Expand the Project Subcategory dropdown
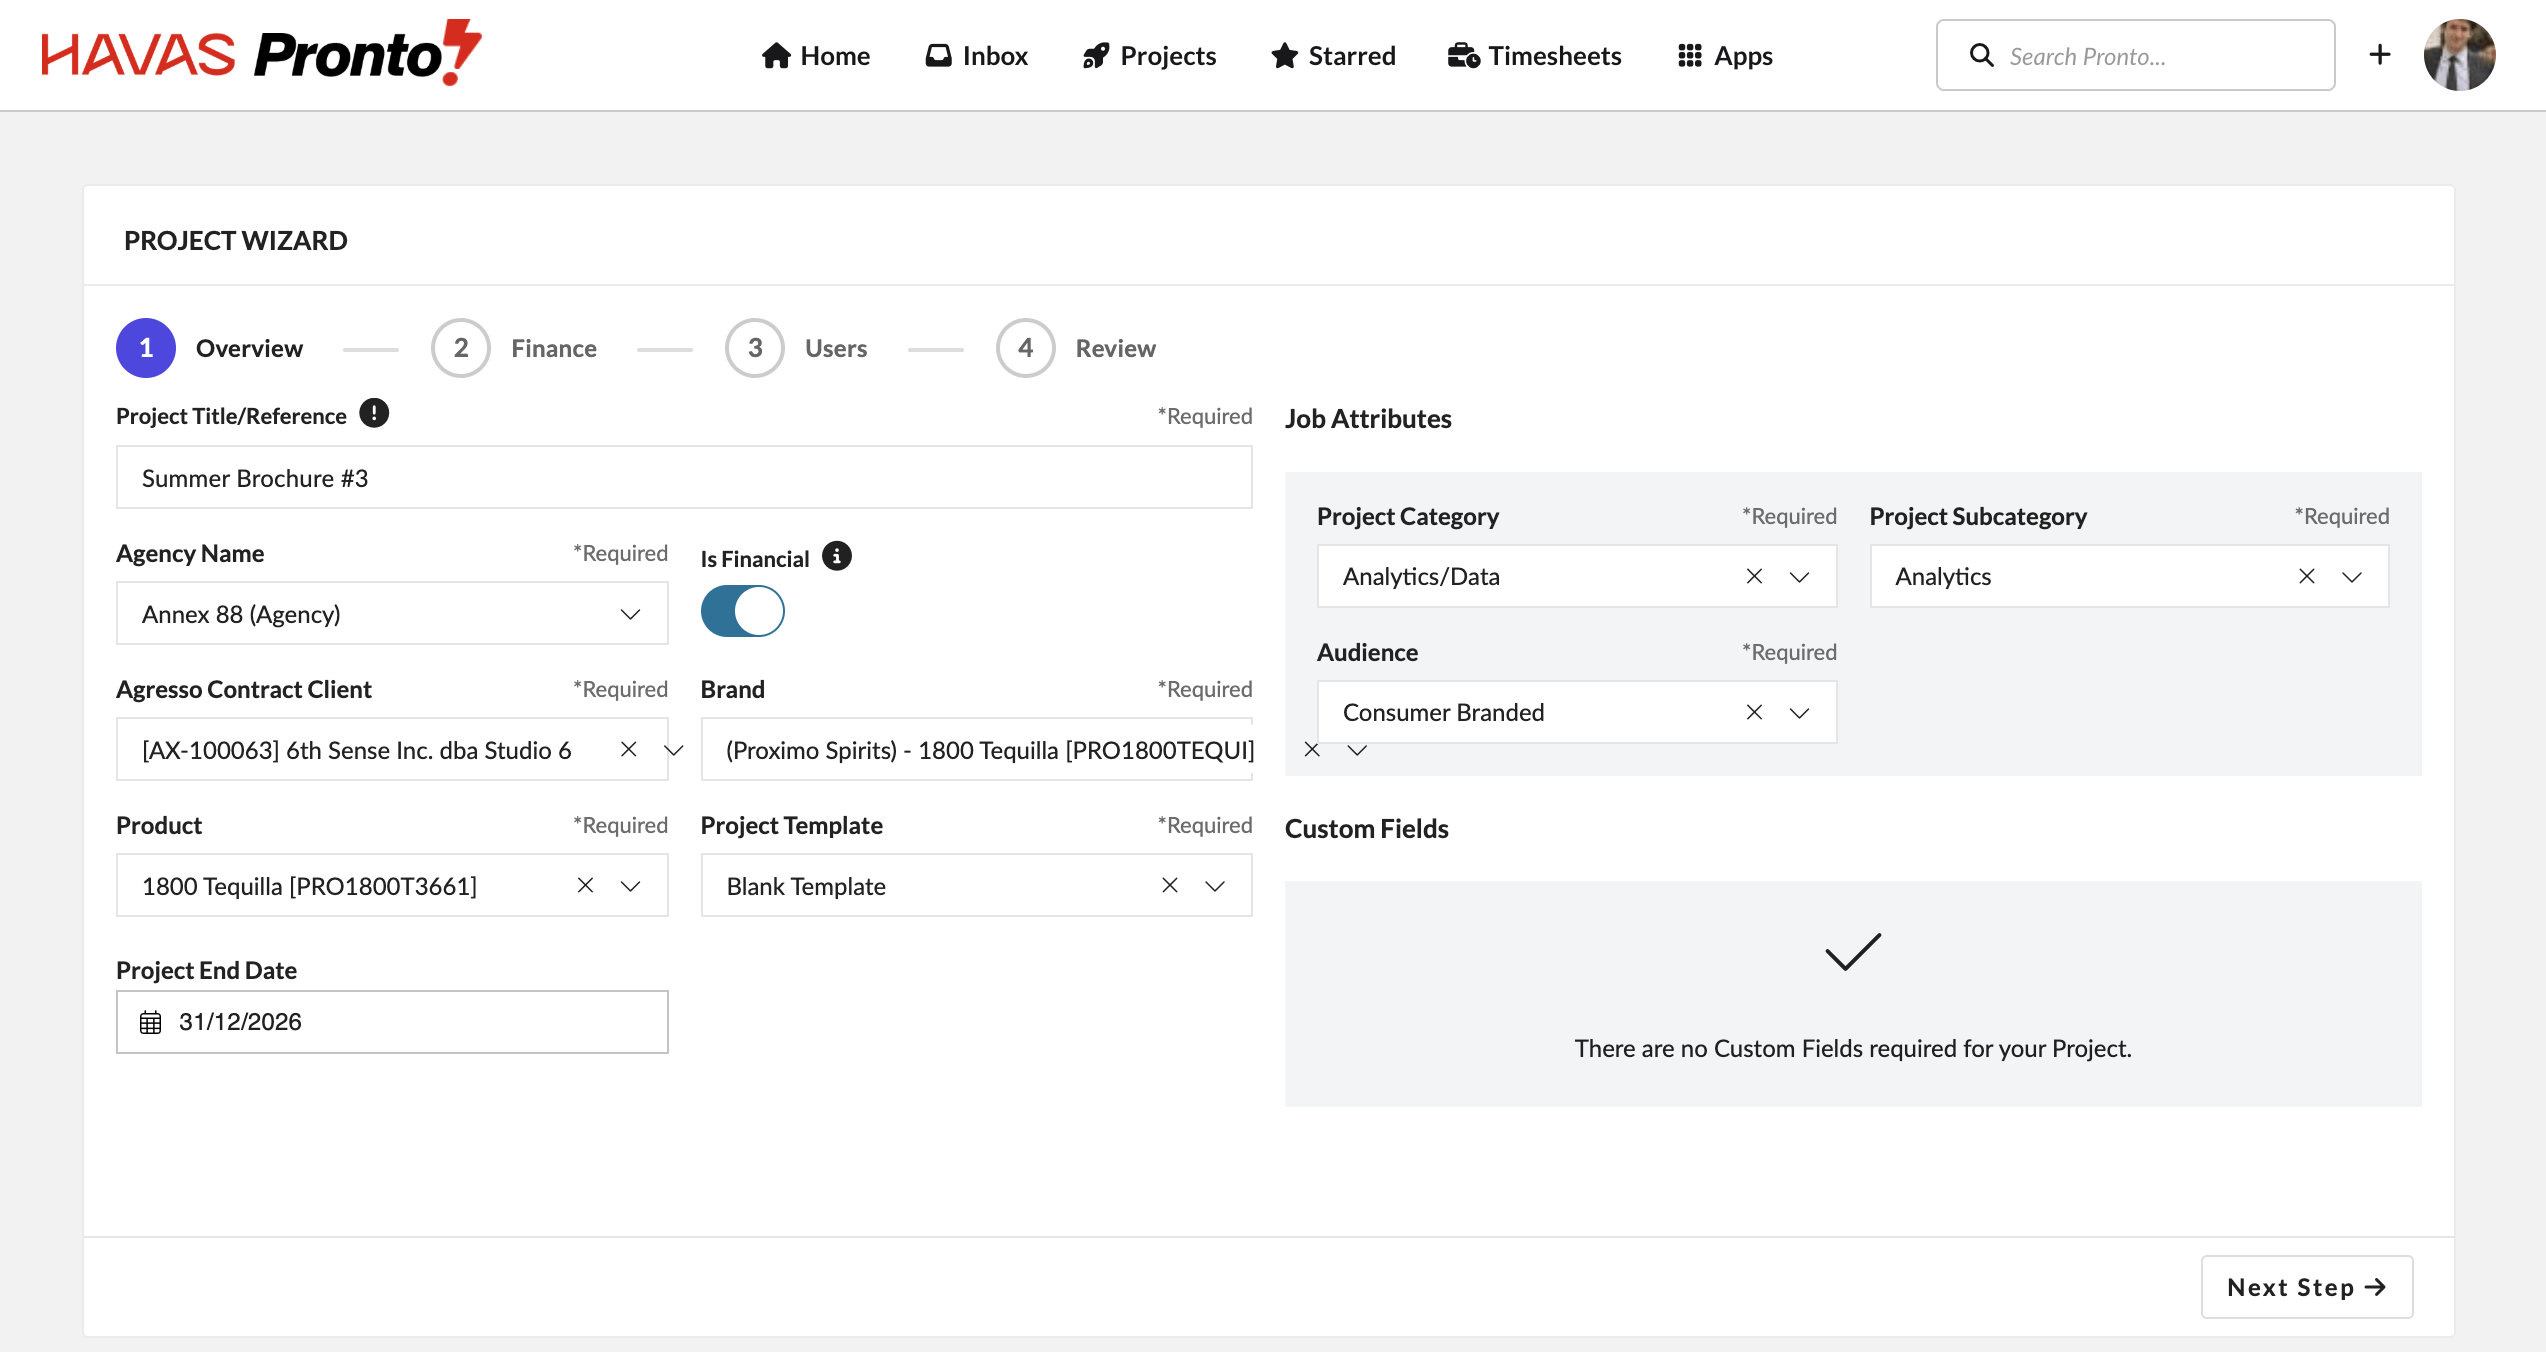Image resolution: width=2546 pixels, height=1352 pixels. tap(2352, 577)
